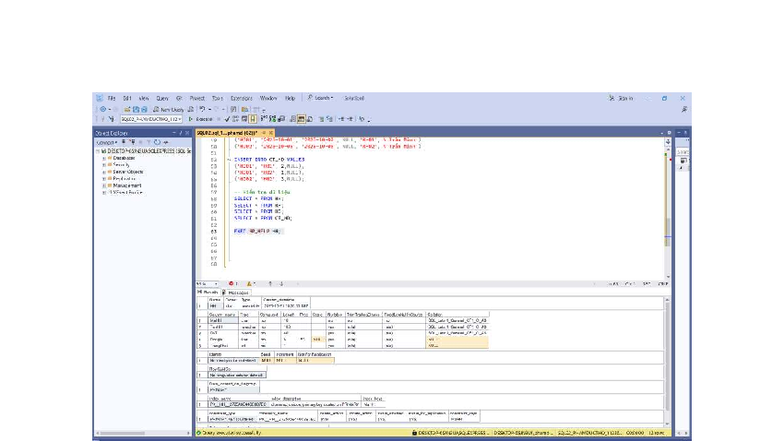The height and width of the screenshot is (441, 784).
Task: Click the navigate backward circle icon
Action: (102, 110)
